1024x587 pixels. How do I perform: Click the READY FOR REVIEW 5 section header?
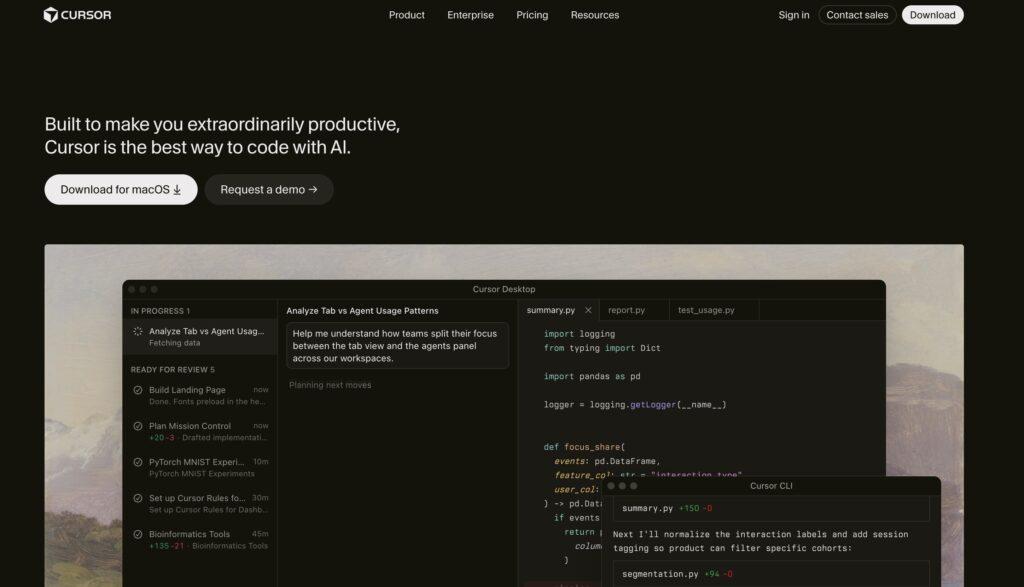coord(172,370)
